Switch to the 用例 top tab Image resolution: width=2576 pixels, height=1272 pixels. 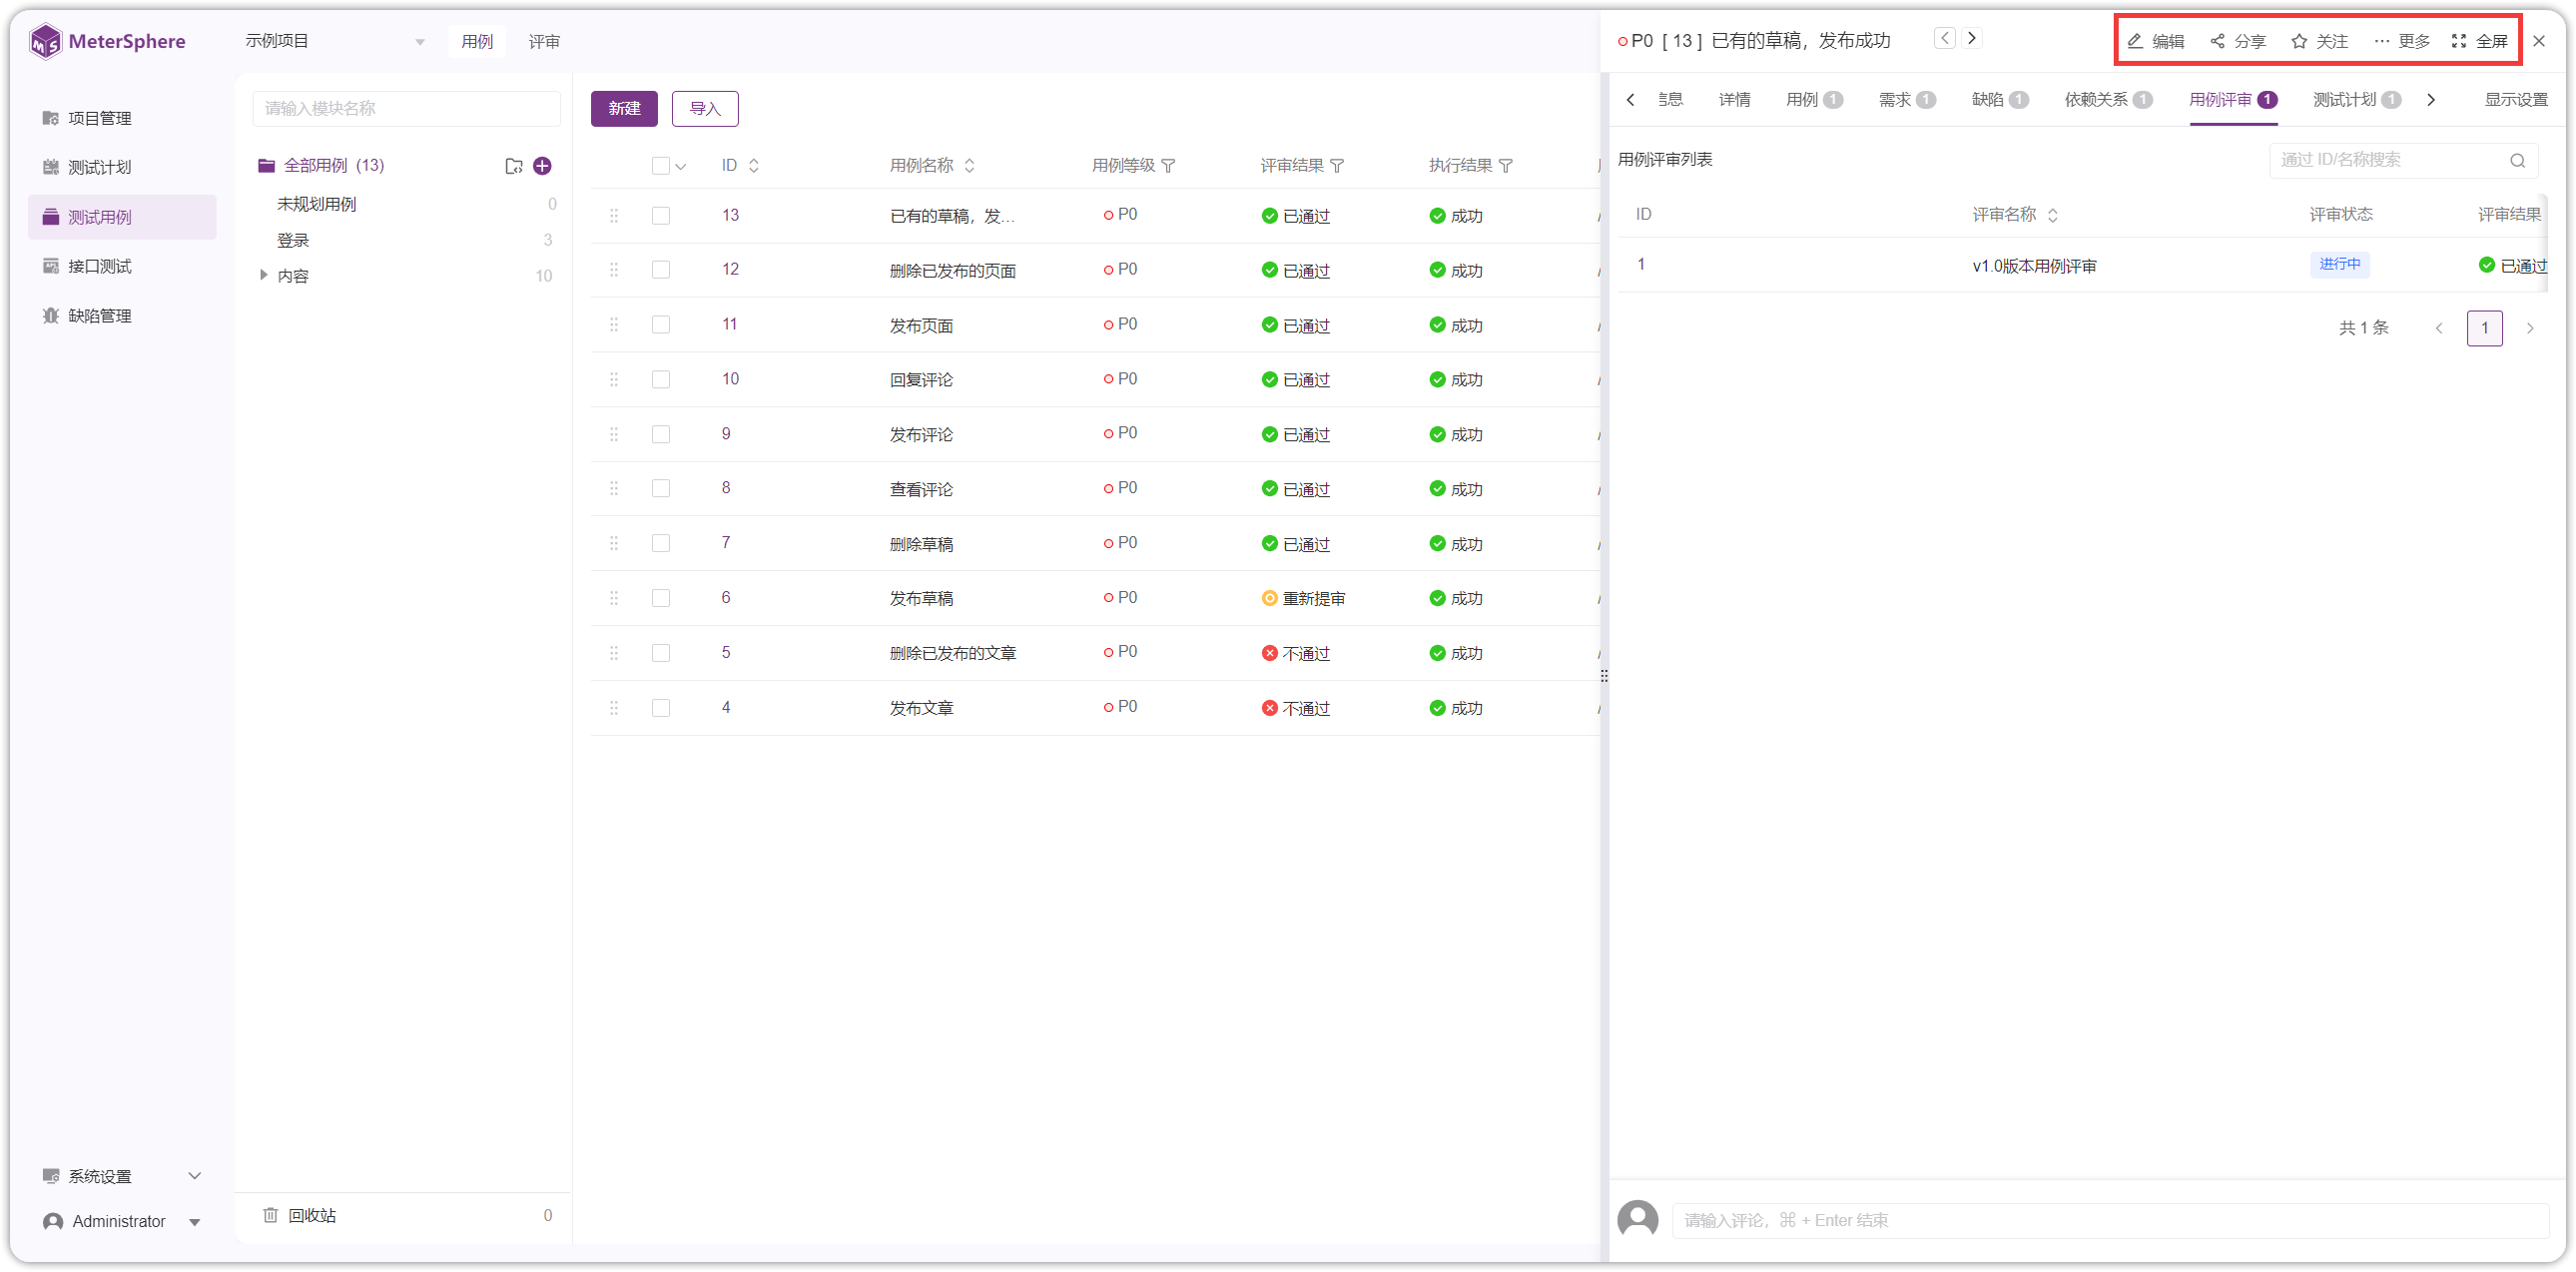[477, 41]
